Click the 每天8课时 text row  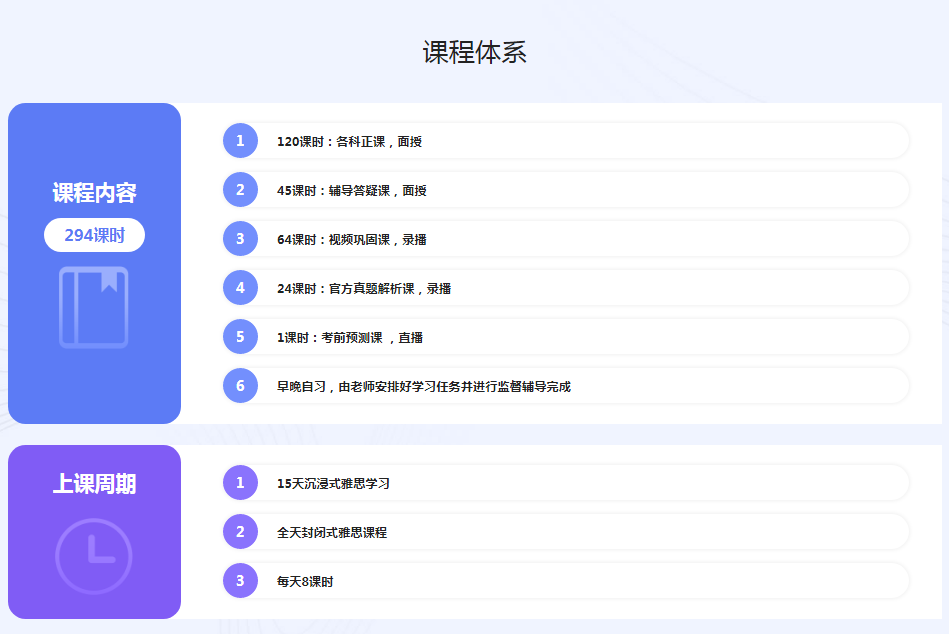point(305,582)
